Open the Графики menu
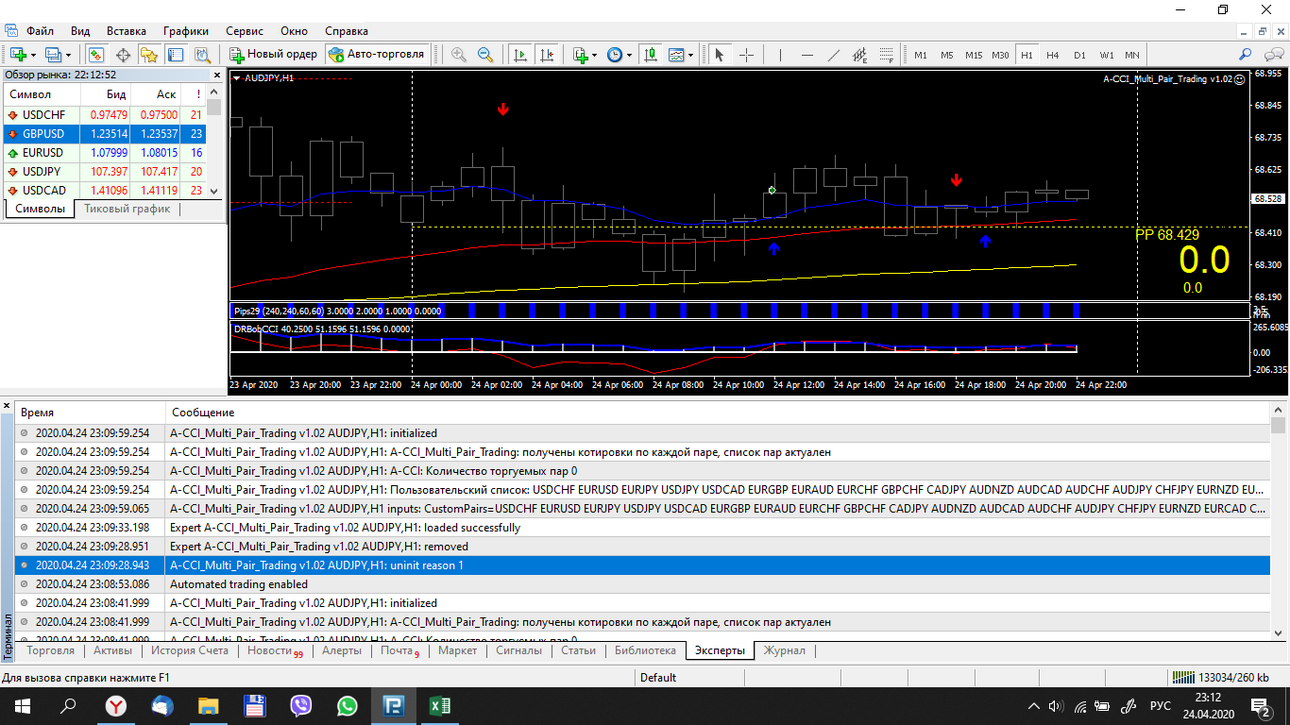This screenshot has width=1290, height=725. click(186, 31)
